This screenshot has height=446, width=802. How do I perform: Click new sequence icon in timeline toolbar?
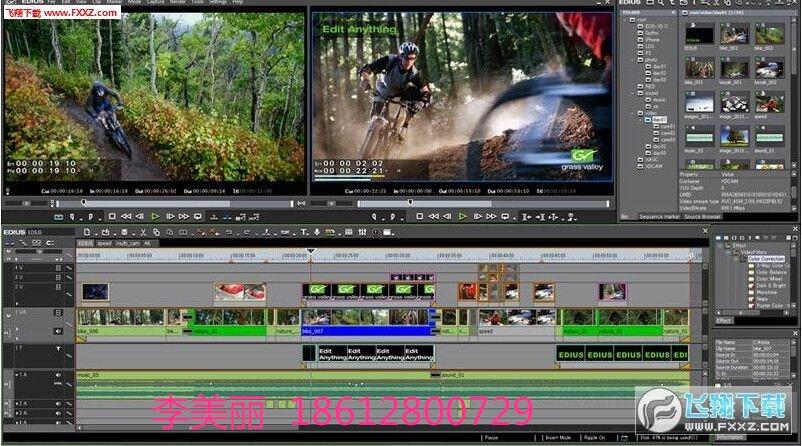pos(86,232)
